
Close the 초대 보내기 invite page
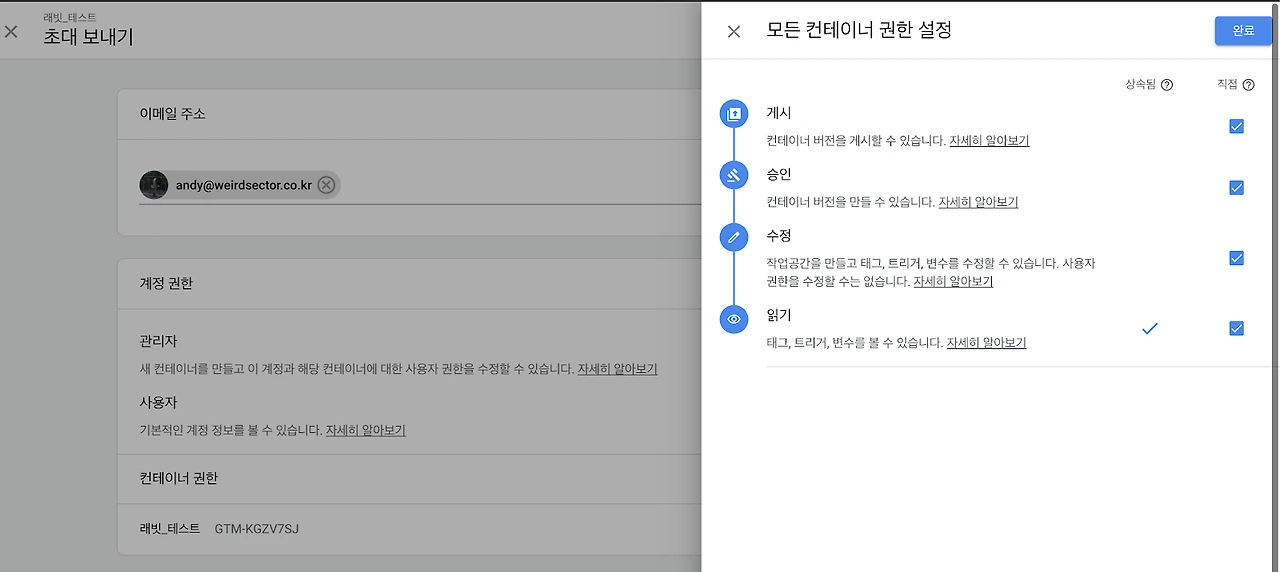(11, 32)
